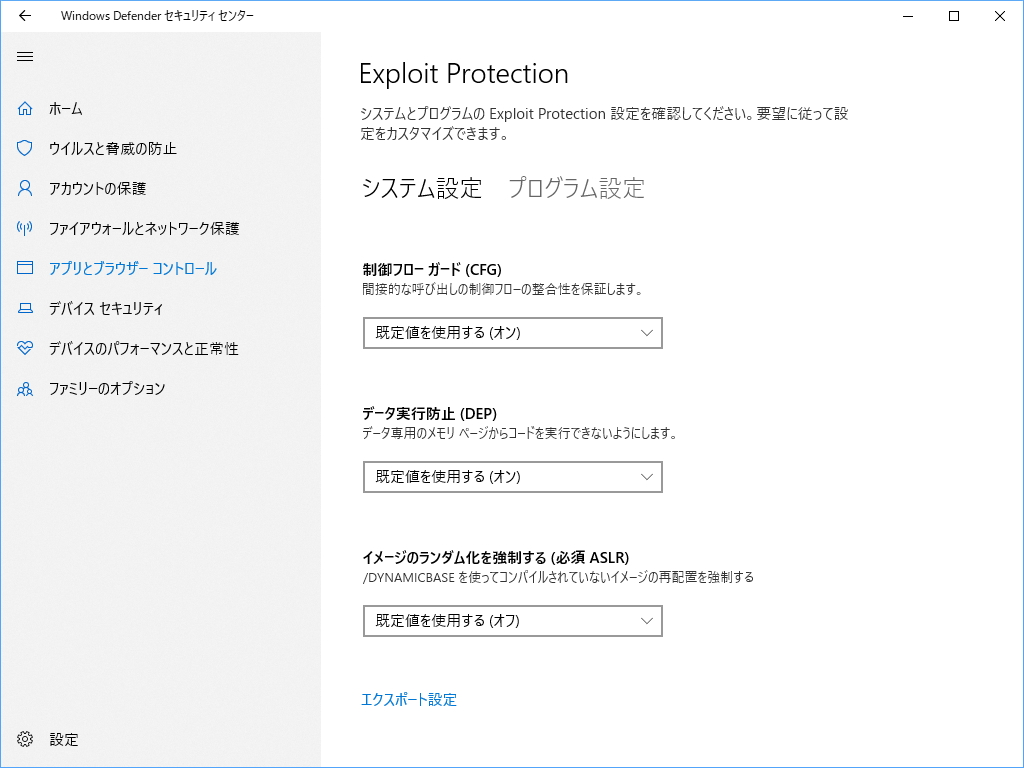Click the virus protection shield icon
Image resolution: width=1024 pixels, height=768 pixels.
(25, 148)
